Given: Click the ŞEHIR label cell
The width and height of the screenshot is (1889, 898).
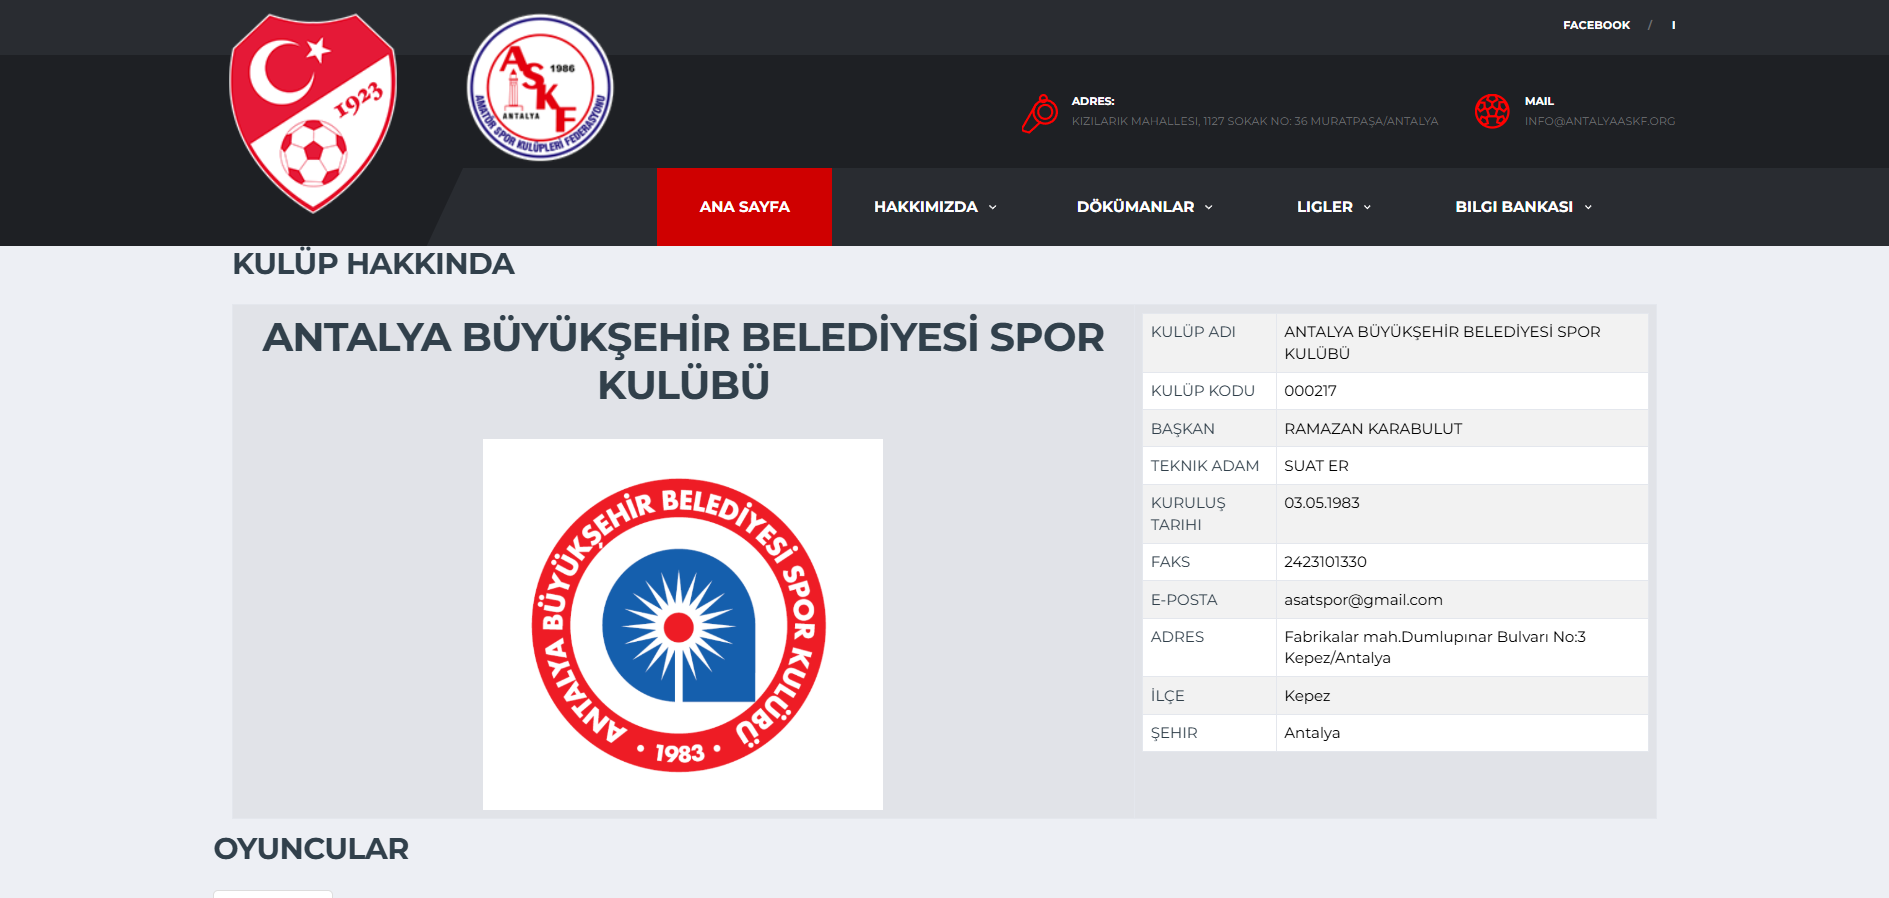Looking at the screenshot, I should tap(1209, 733).
